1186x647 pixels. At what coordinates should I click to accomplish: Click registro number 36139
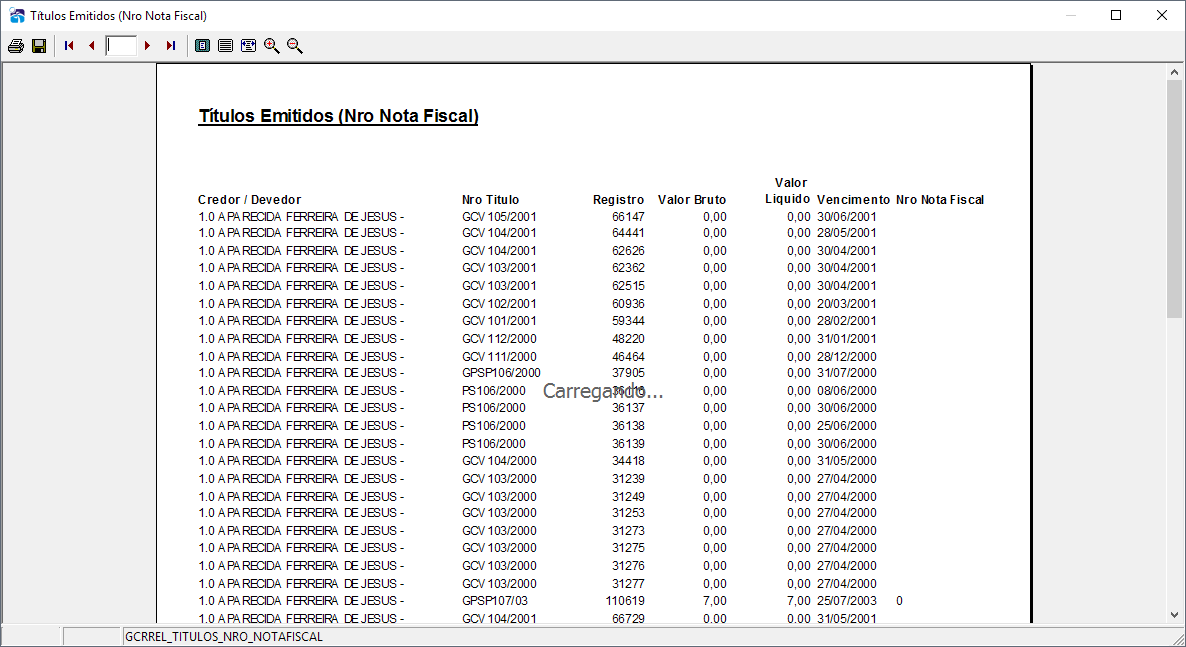(628, 443)
